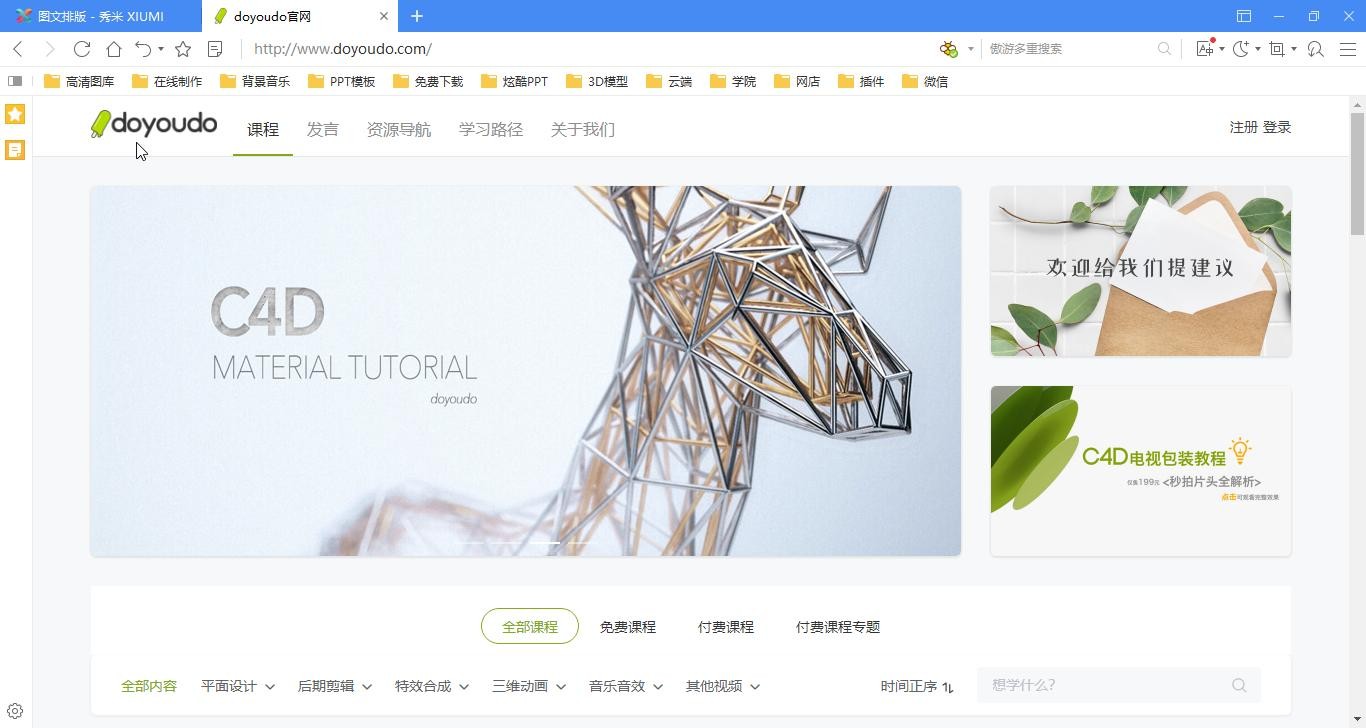Expand 音乐音效 category dropdown

(625, 686)
